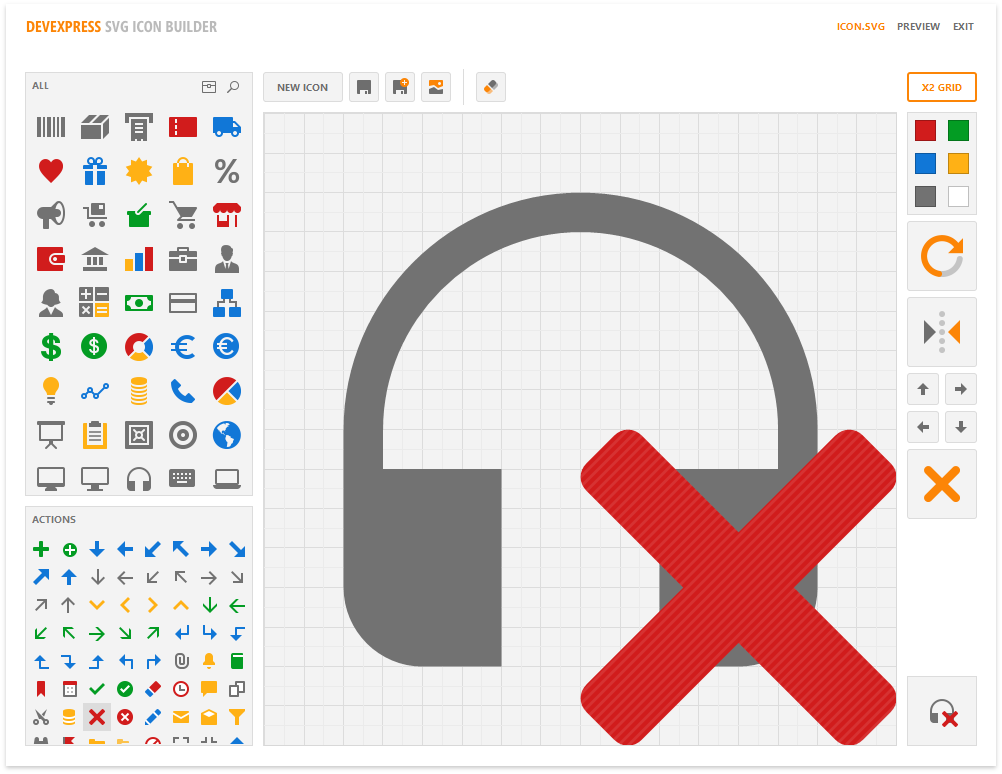
Task: Choose the shopping cart icon
Action: click(x=183, y=214)
